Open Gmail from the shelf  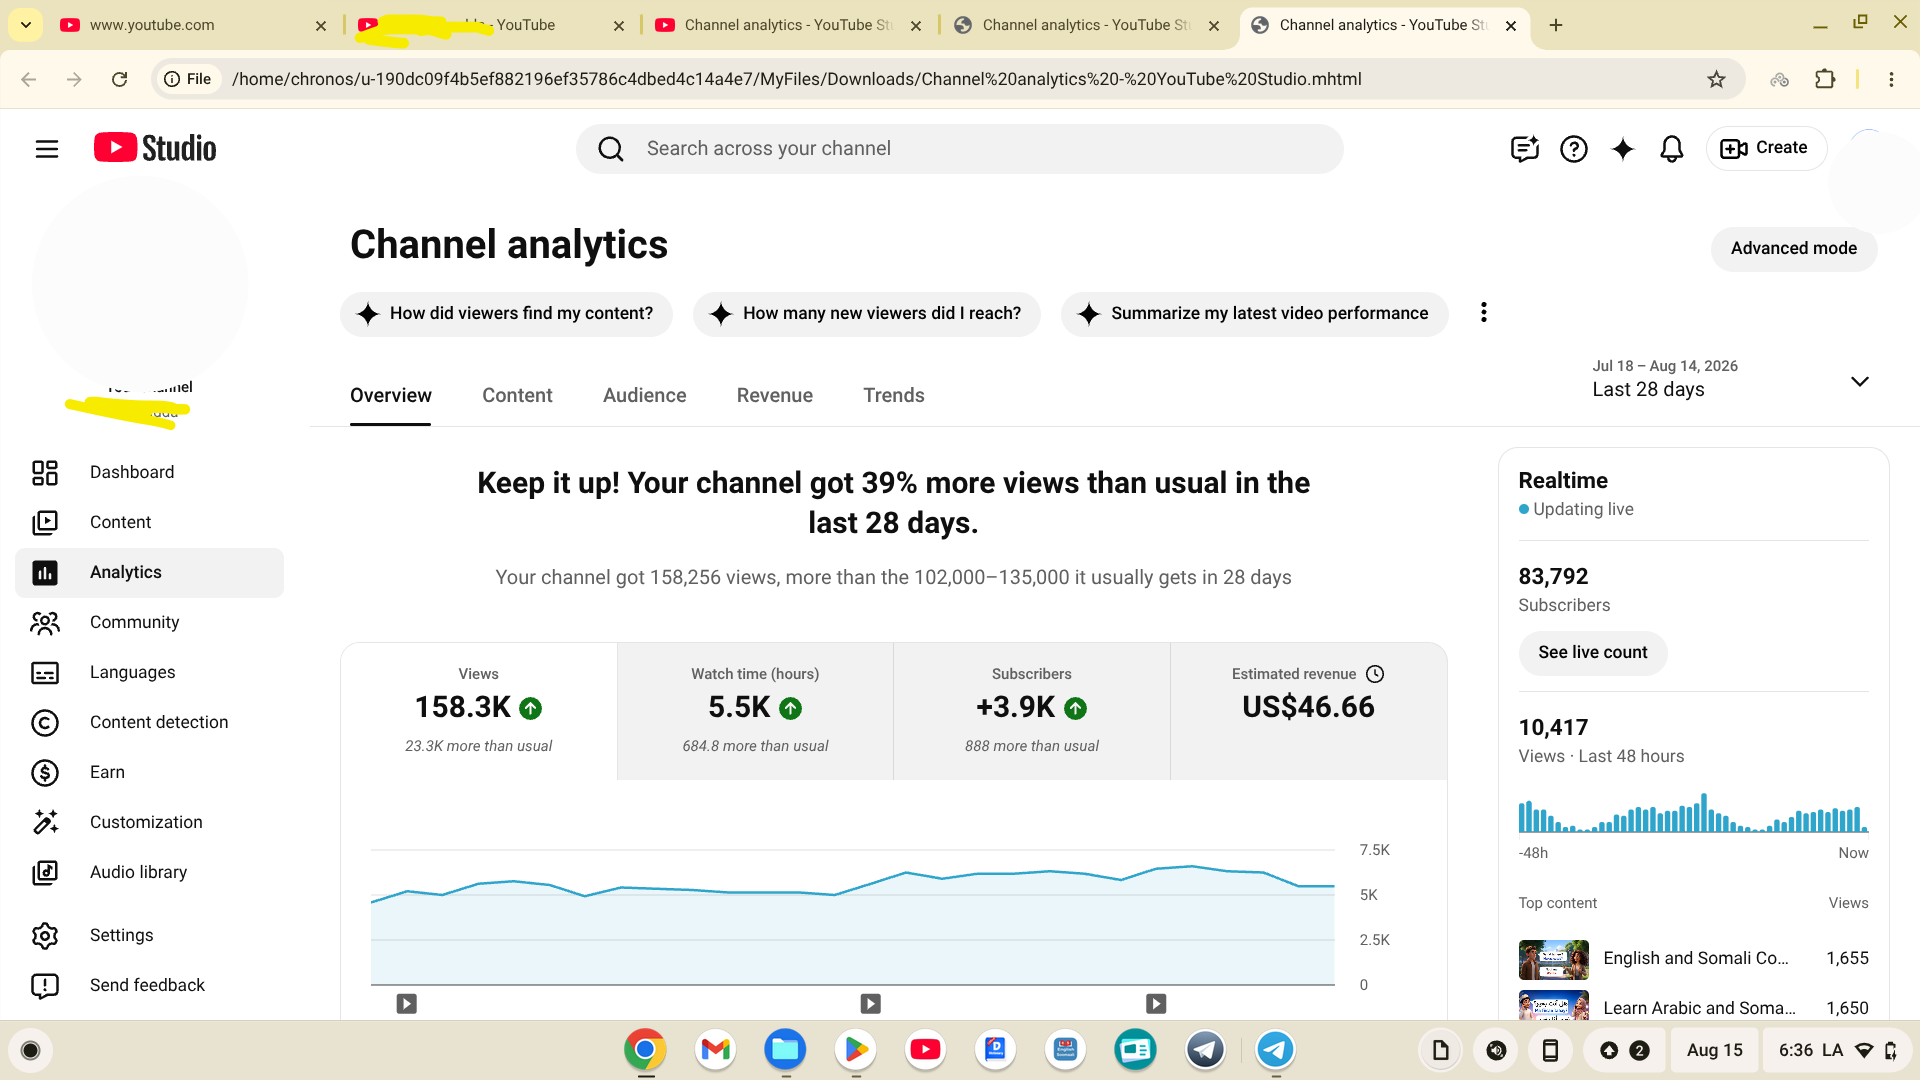(716, 1050)
